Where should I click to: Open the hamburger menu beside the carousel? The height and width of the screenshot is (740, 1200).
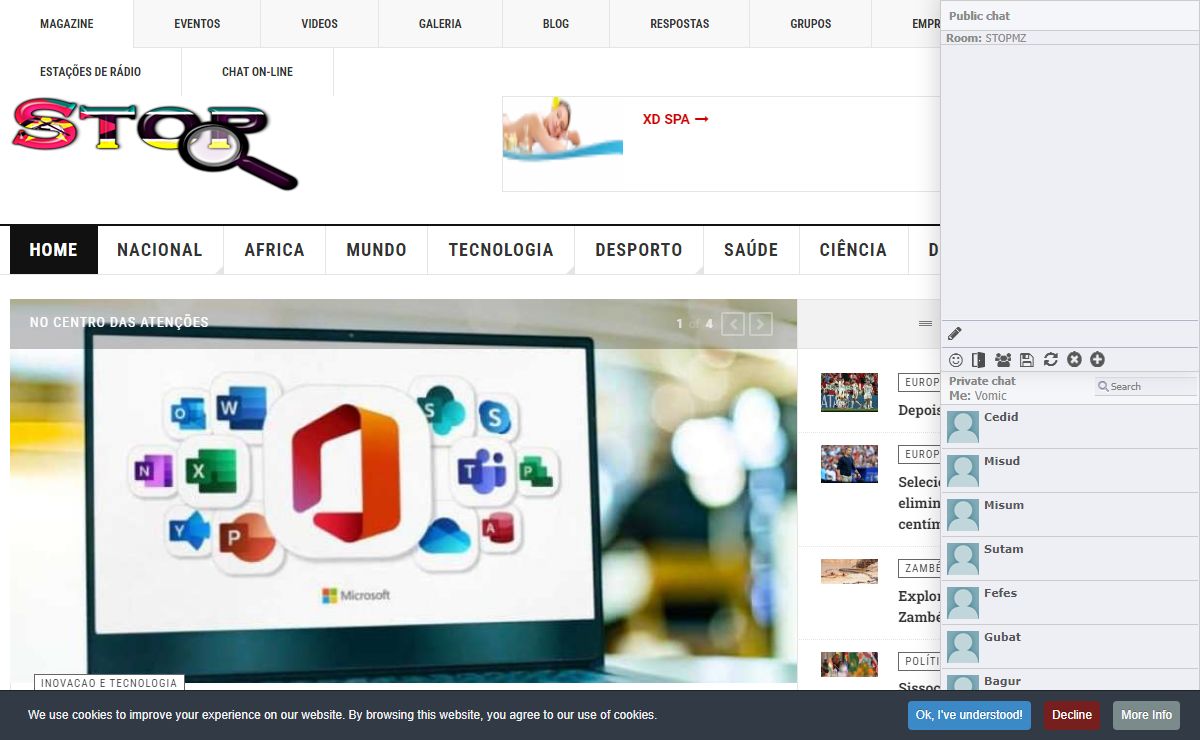925,324
